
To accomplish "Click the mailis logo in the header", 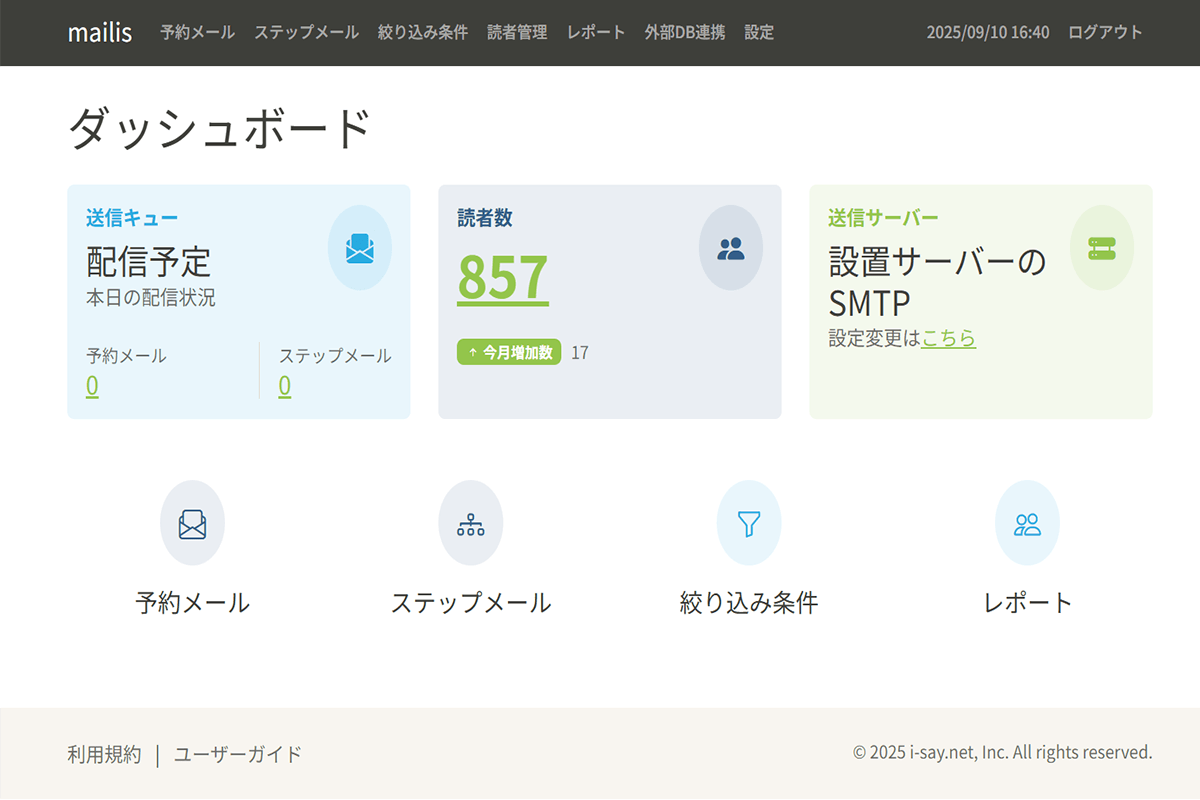I will coord(99,32).
